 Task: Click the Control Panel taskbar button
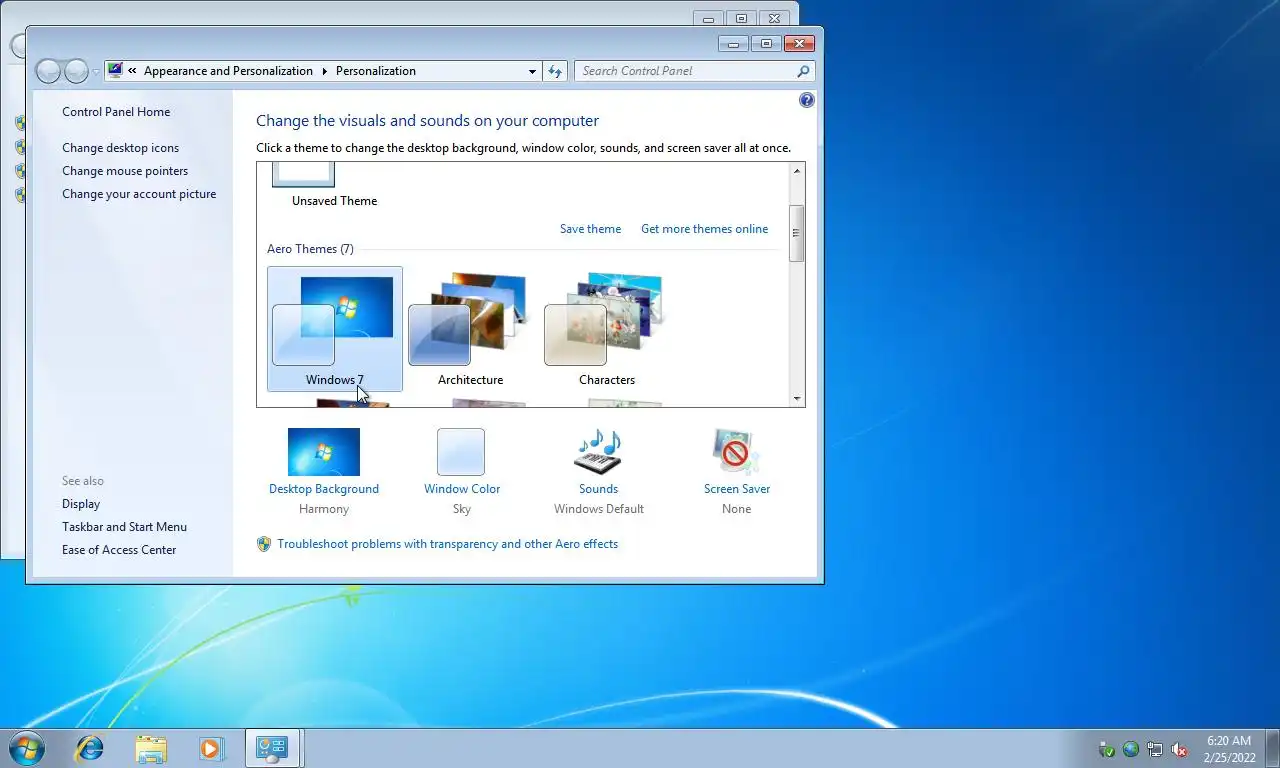click(x=273, y=748)
